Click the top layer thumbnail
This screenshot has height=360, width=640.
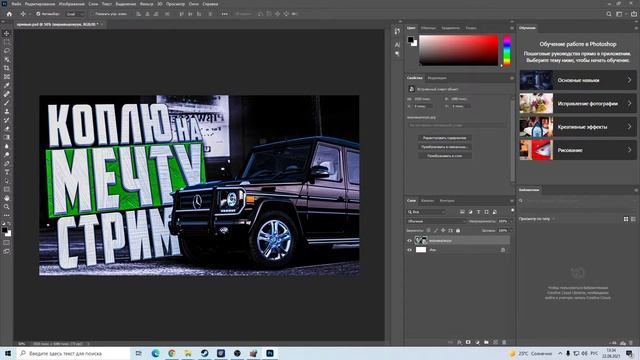[420, 241]
